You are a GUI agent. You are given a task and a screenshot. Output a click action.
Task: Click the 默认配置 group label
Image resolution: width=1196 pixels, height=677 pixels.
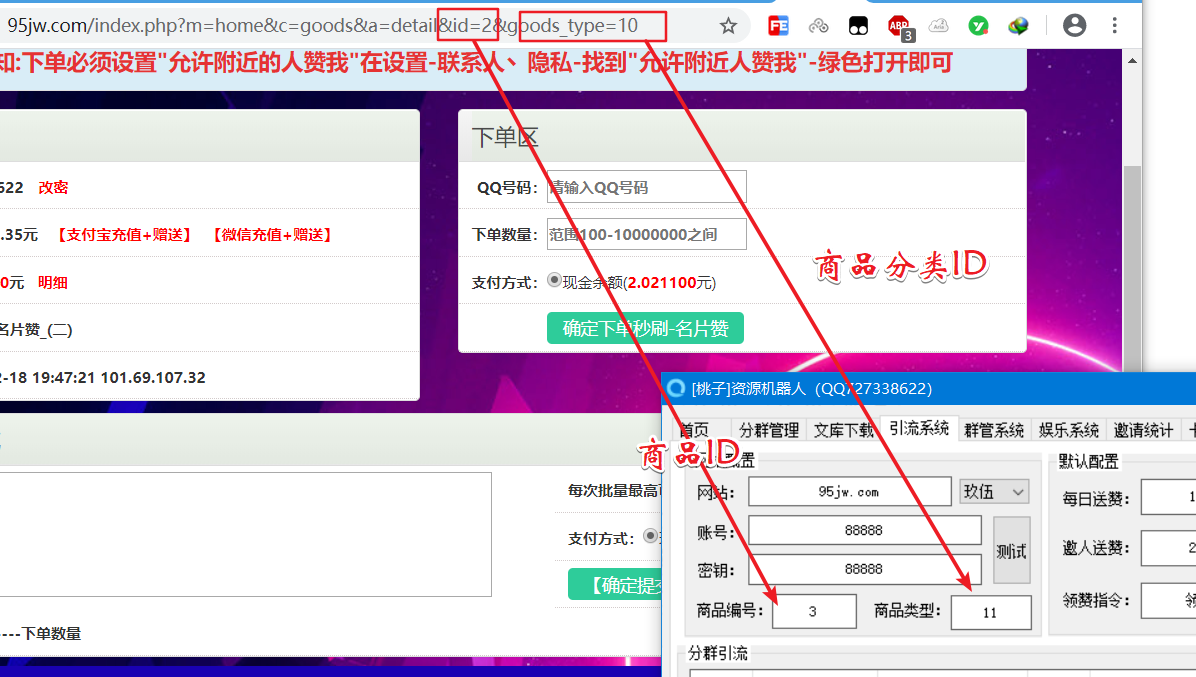pyautogui.click(x=1088, y=461)
